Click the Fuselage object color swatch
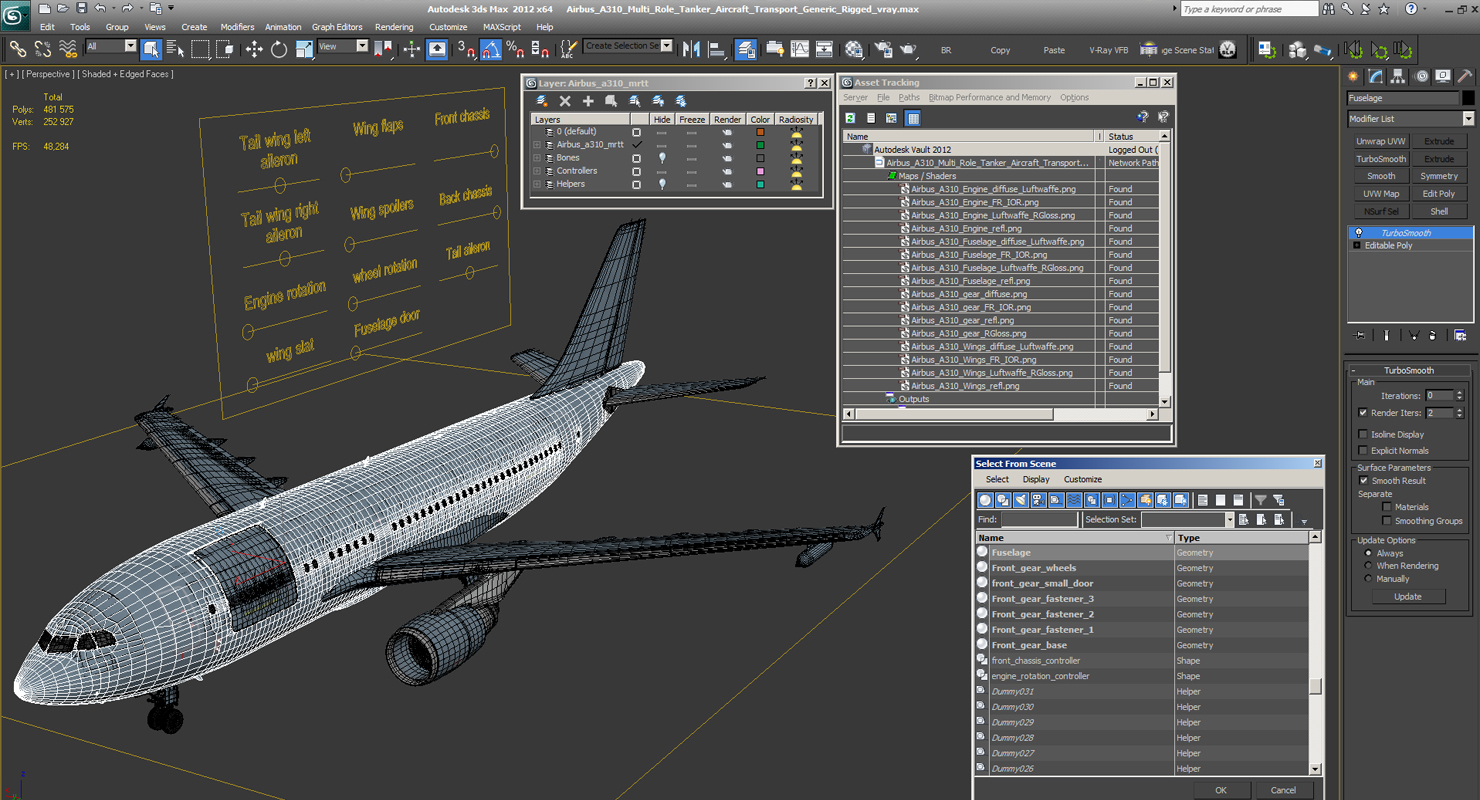 click(x=1468, y=98)
